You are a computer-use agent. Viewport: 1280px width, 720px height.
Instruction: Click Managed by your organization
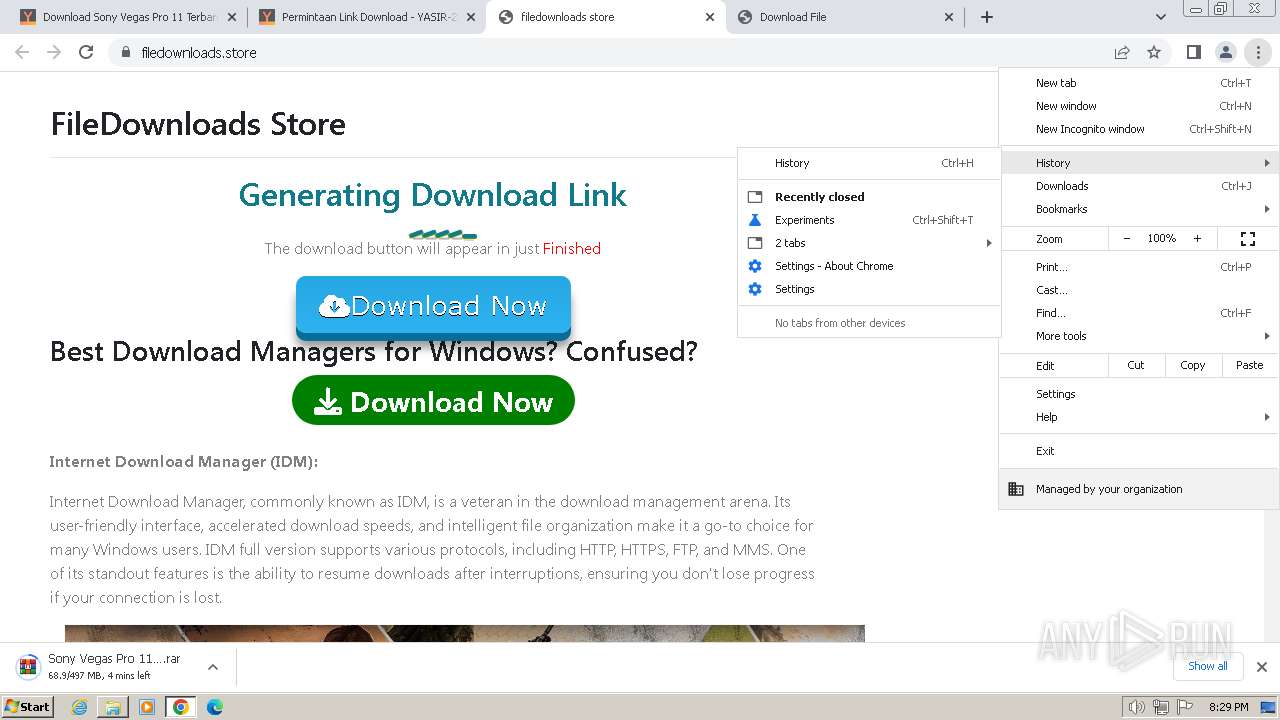[x=1139, y=489]
